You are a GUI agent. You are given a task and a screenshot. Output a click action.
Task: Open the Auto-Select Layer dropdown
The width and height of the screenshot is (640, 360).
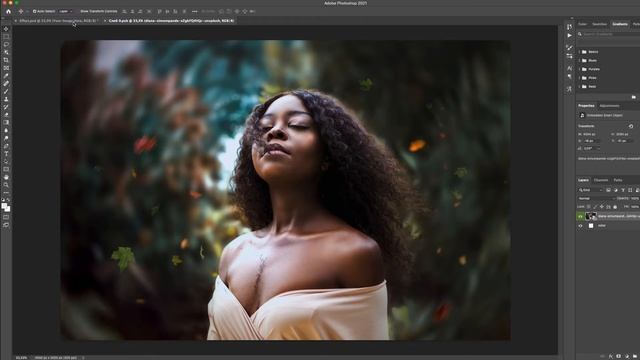(65, 11)
